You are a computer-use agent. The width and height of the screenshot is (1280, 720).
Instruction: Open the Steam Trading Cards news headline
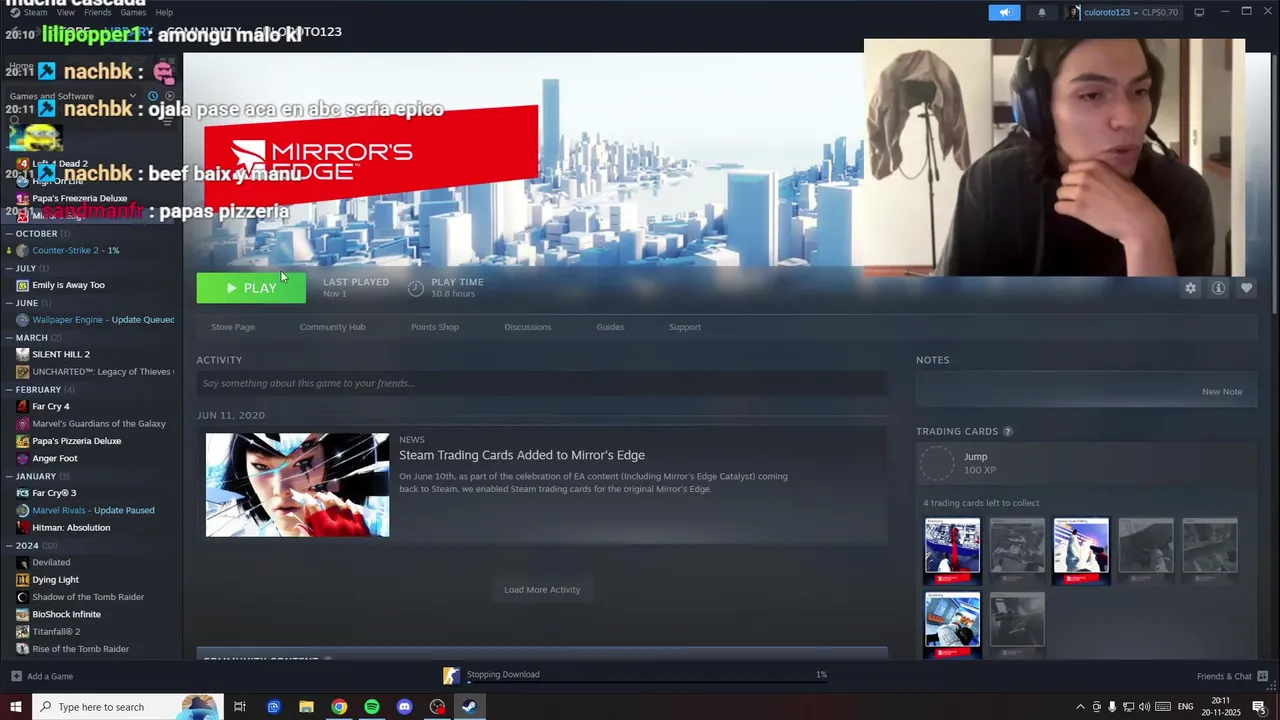pyautogui.click(x=522, y=455)
